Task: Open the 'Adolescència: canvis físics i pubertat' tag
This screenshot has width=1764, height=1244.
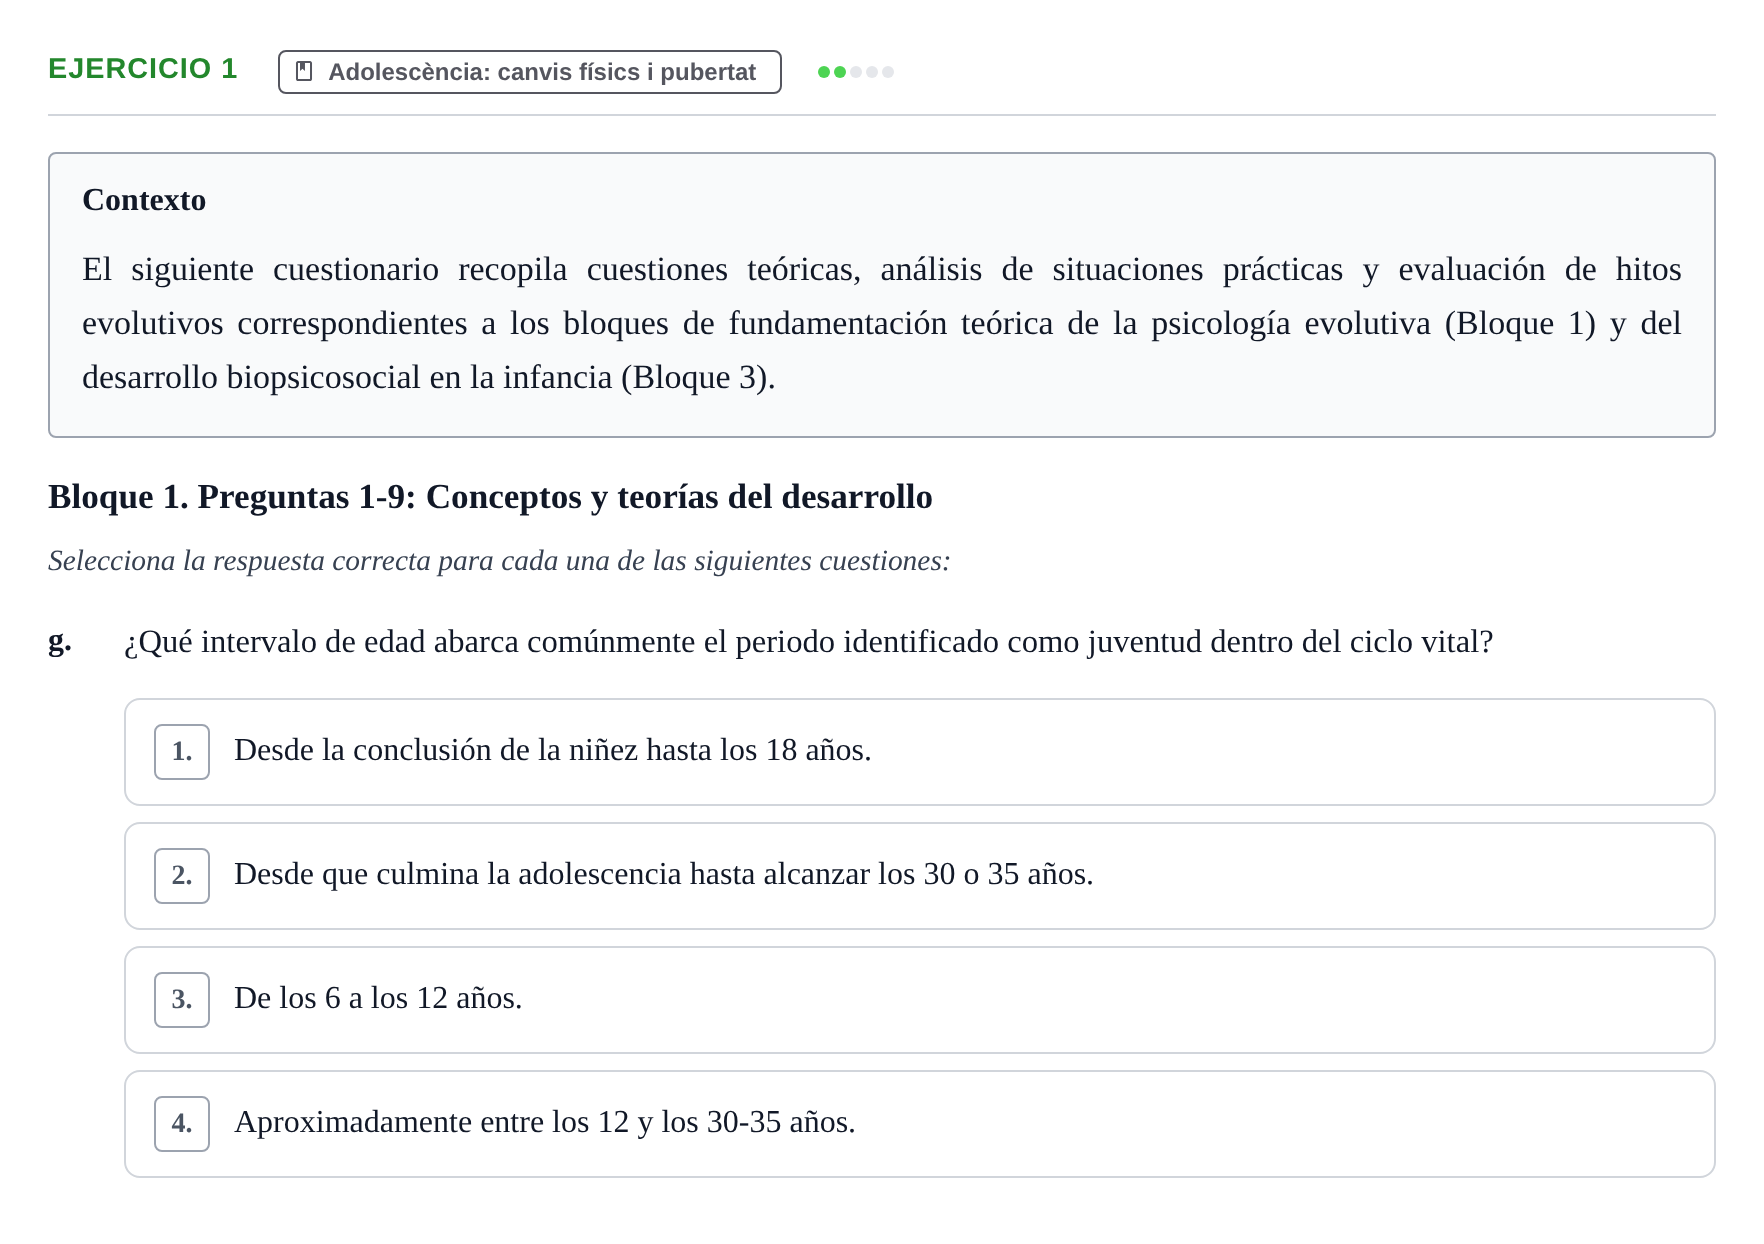Action: [x=529, y=72]
